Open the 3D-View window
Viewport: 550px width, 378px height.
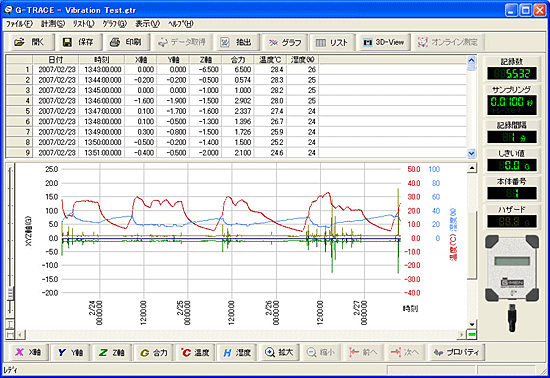coord(384,42)
